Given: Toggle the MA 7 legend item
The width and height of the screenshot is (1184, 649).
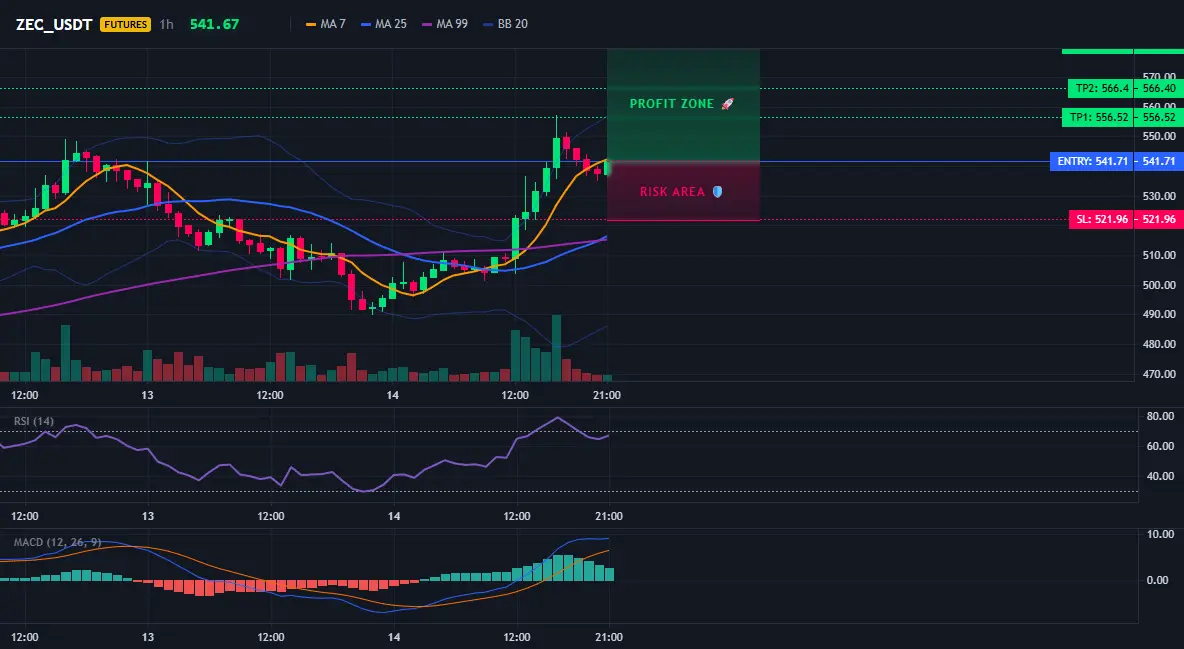Looking at the screenshot, I should [325, 24].
